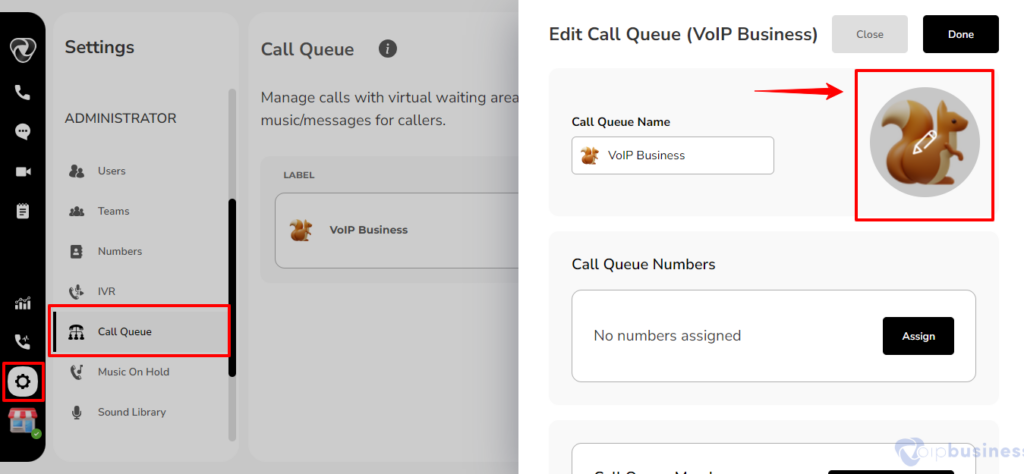This screenshot has width=1024, height=474.
Task: Open the AI call icon in sidebar
Action: click(x=23, y=342)
